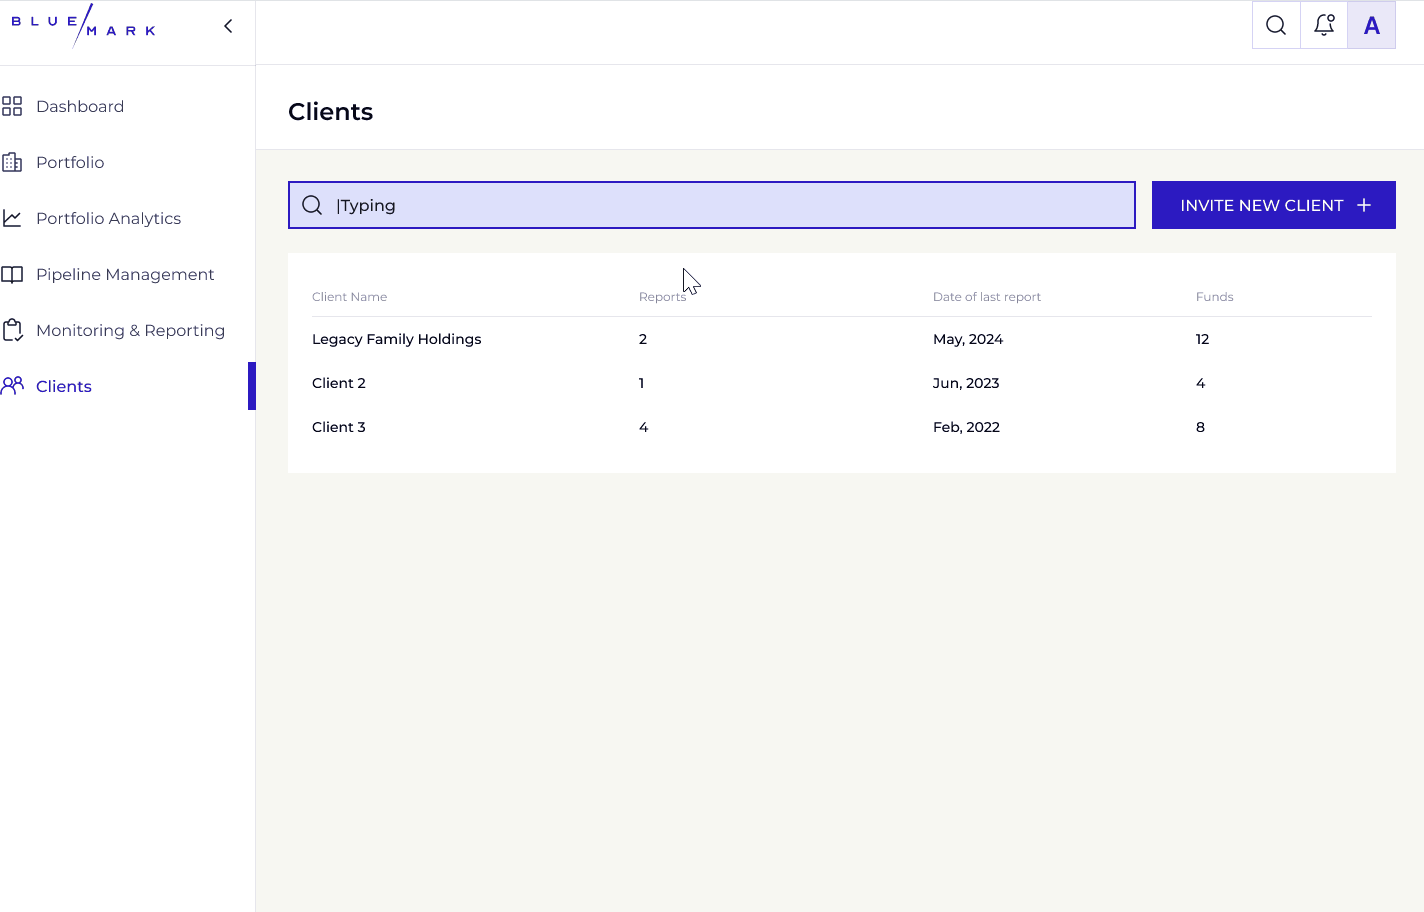Click the Portfolio Analytics chart icon
This screenshot has height=912, width=1424.
coord(12,218)
